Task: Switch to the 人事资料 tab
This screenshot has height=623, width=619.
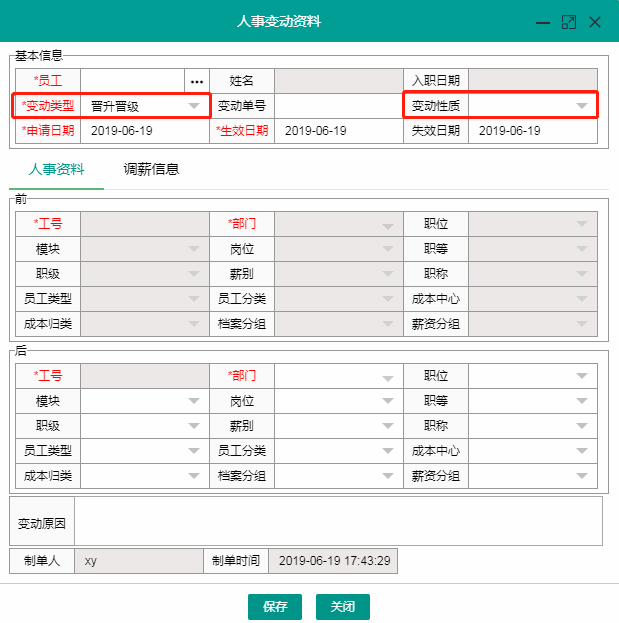Action: coord(56,170)
